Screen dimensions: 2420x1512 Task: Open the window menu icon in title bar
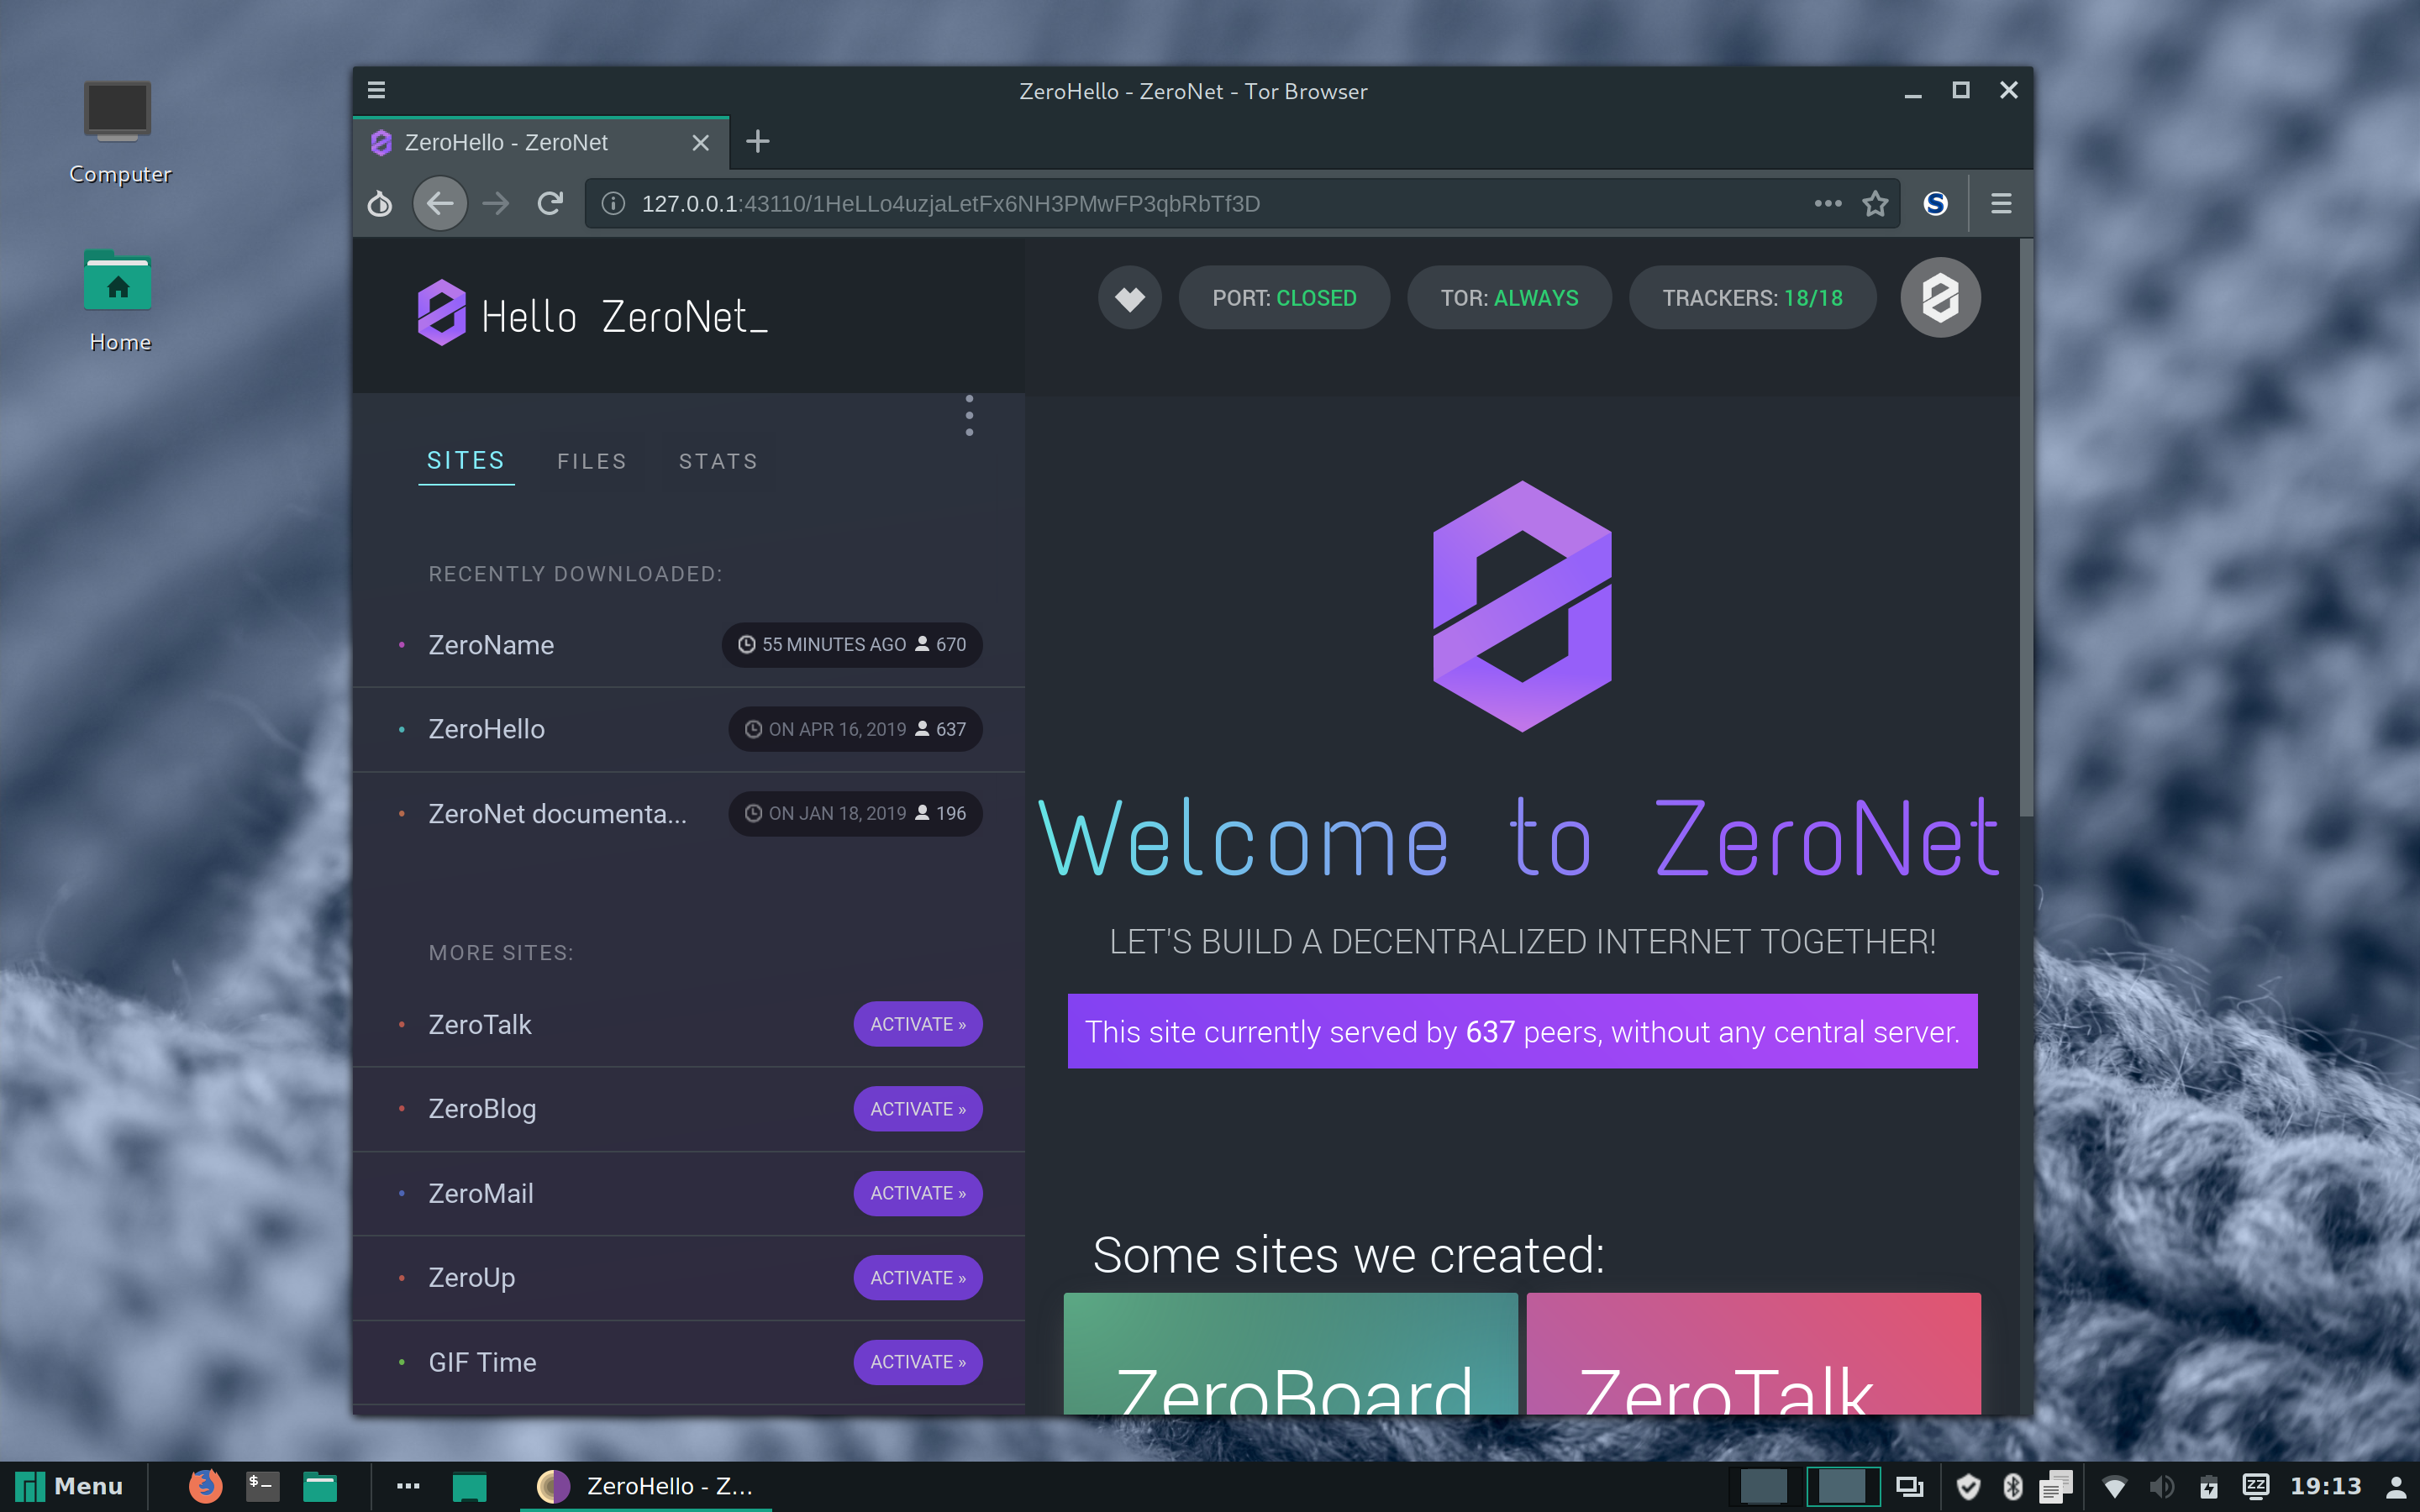click(376, 90)
